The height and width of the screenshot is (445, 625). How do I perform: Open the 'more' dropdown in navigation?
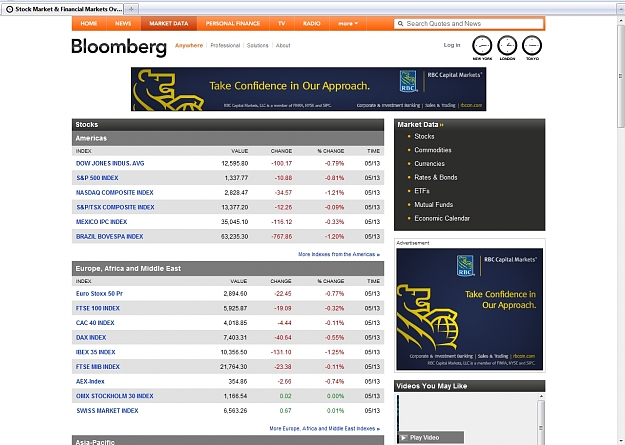coord(348,24)
